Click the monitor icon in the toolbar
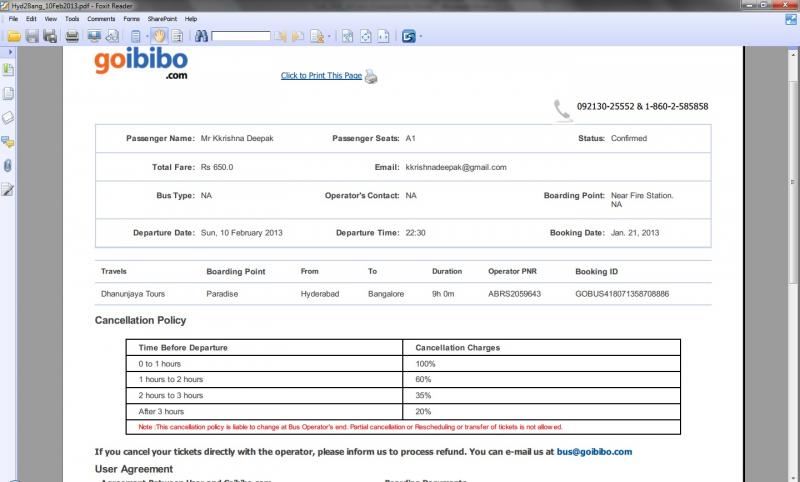The image size is (800, 482). [94, 36]
